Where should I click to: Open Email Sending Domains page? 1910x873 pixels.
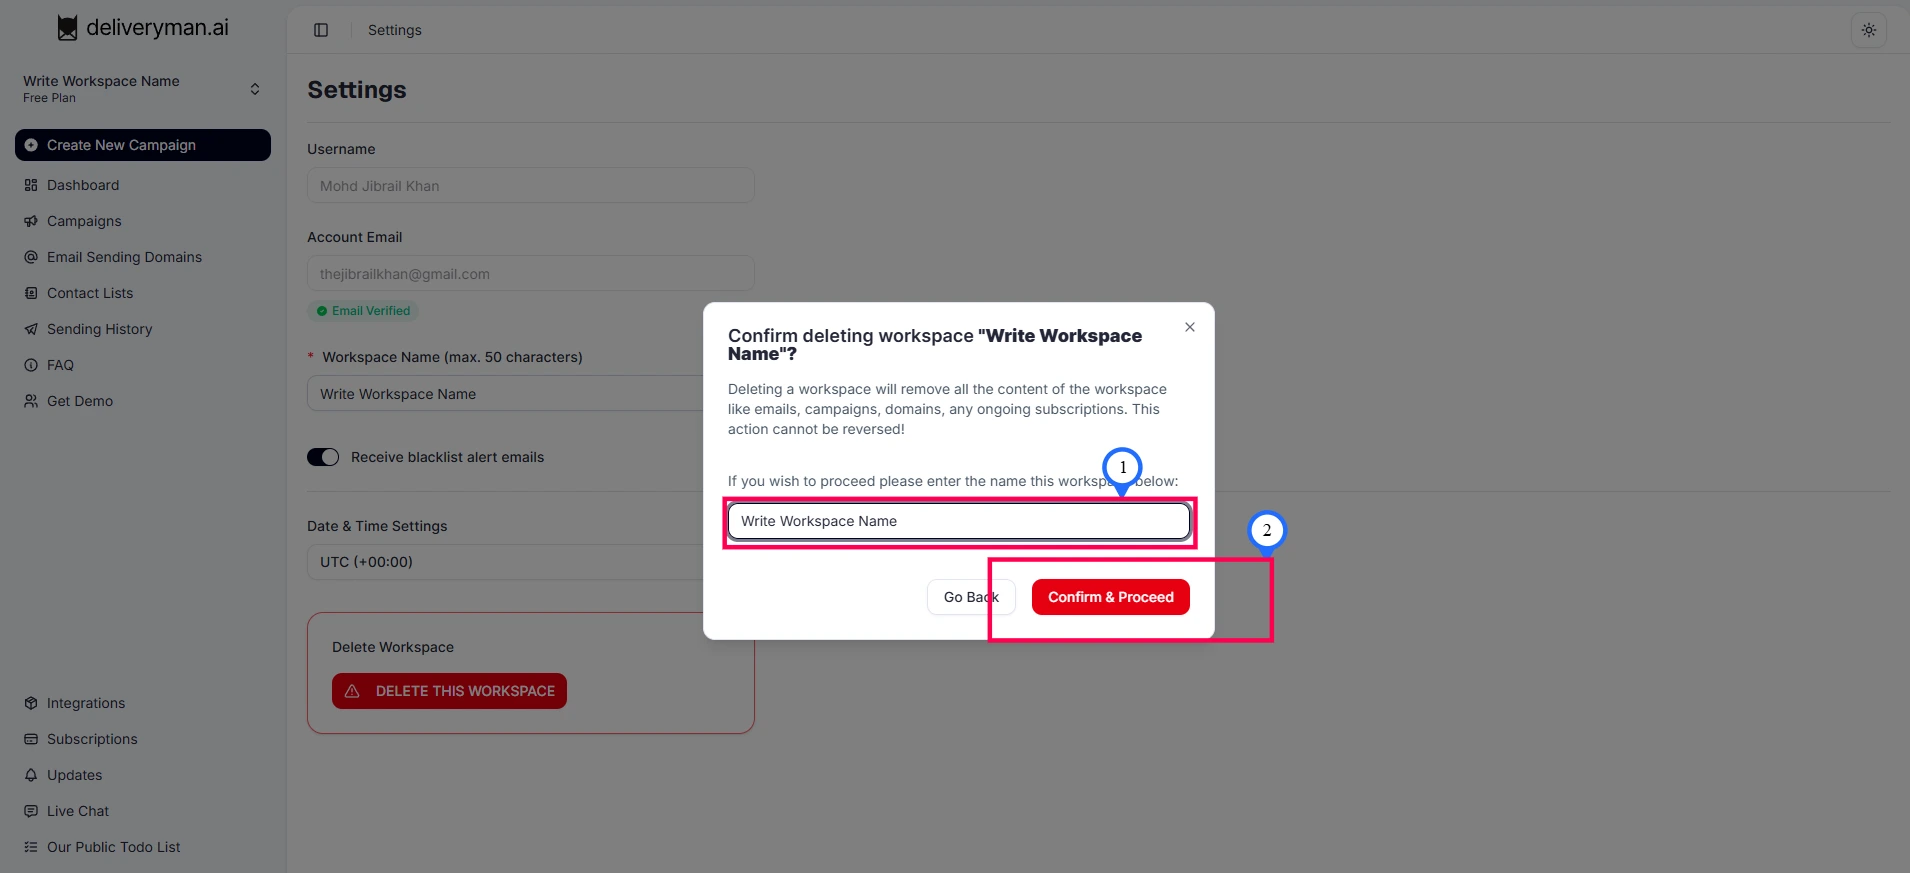(x=124, y=257)
